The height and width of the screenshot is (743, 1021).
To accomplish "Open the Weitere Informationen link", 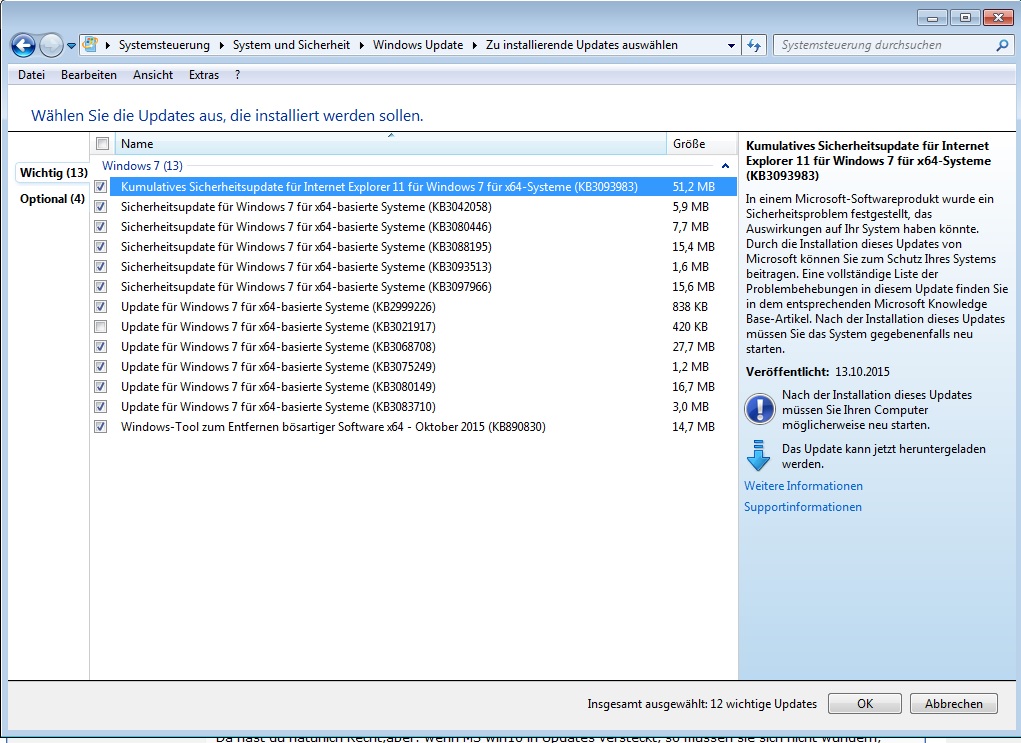I will 803,486.
